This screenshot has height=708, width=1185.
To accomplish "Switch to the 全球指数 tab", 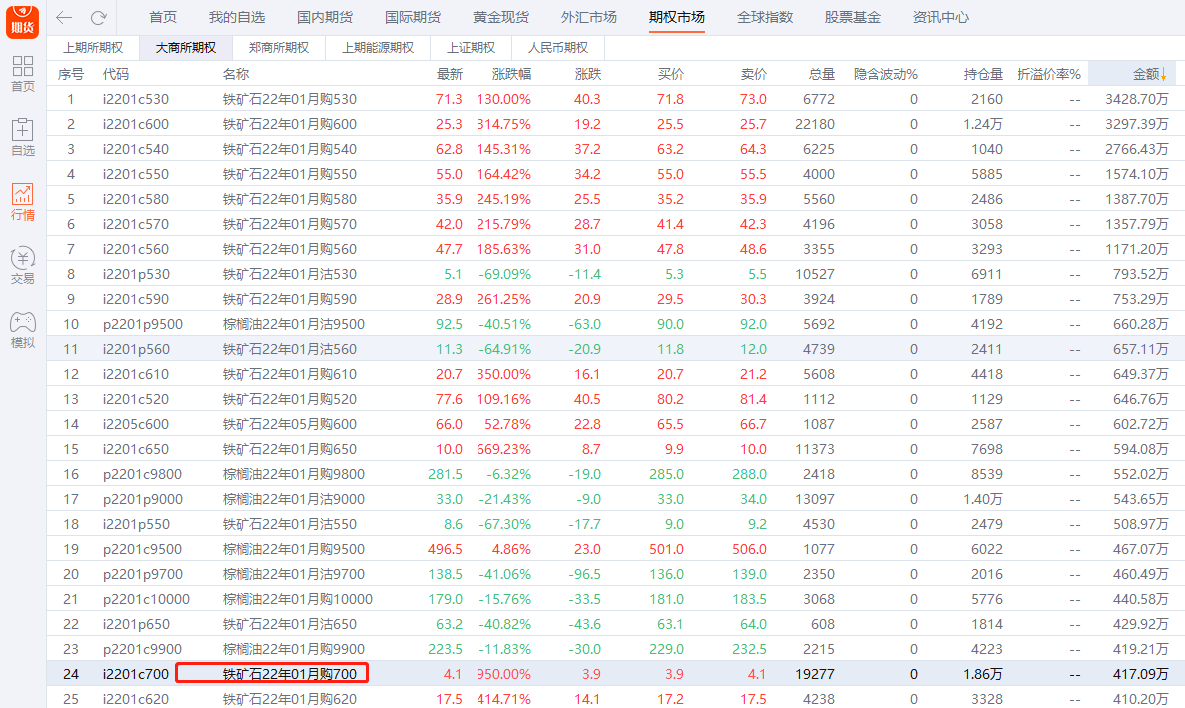I will click(x=766, y=17).
